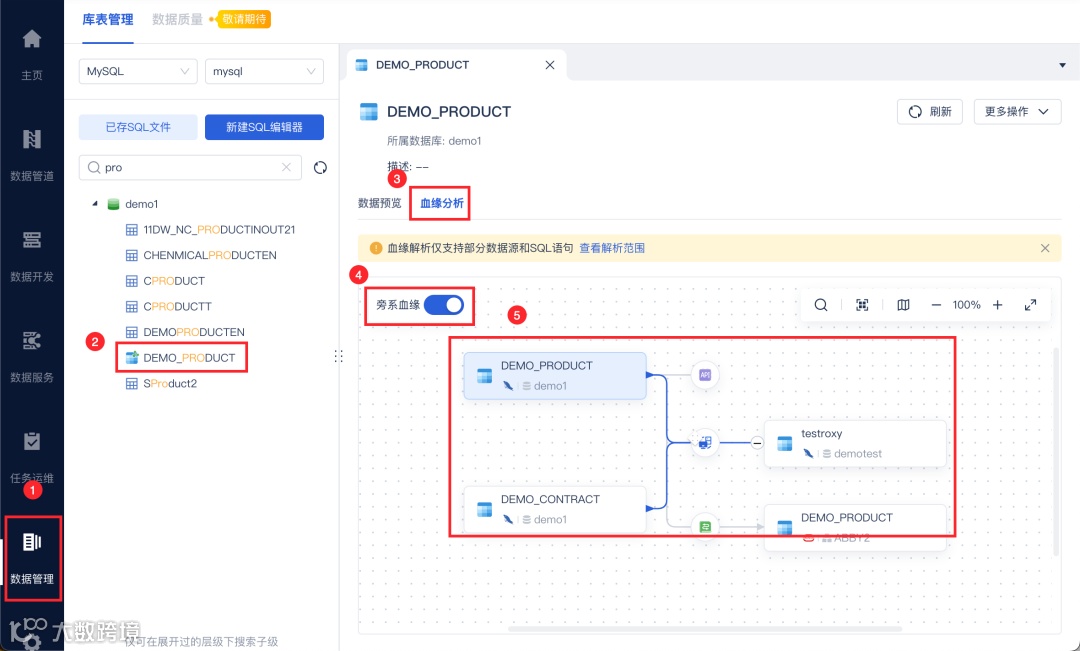Screen dimensions: 1080x651
Task: Select the CPRODUCT table
Action: pyautogui.click(x=174, y=281)
